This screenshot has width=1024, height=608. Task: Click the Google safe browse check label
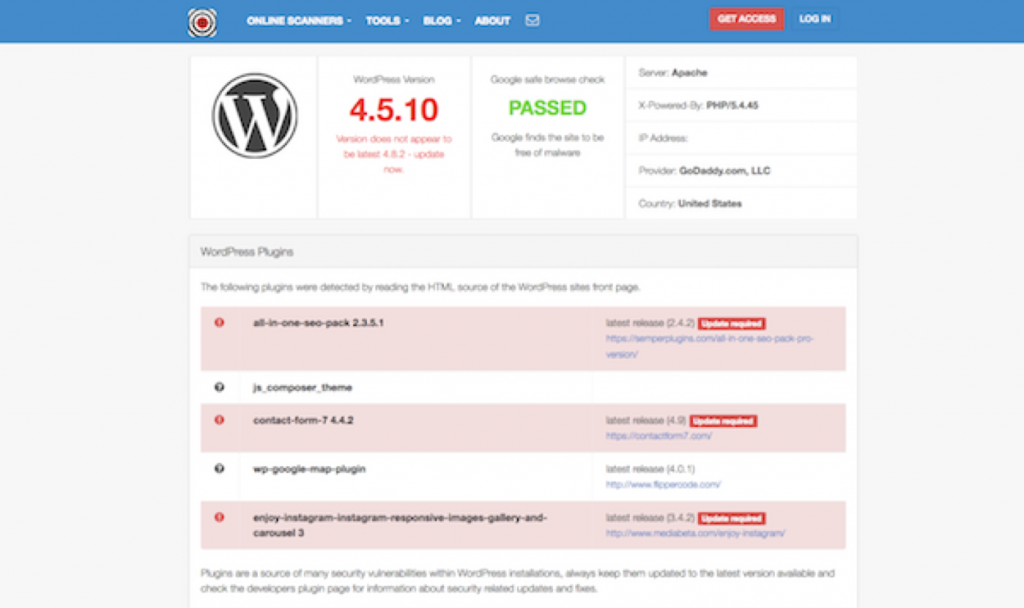(x=547, y=80)
